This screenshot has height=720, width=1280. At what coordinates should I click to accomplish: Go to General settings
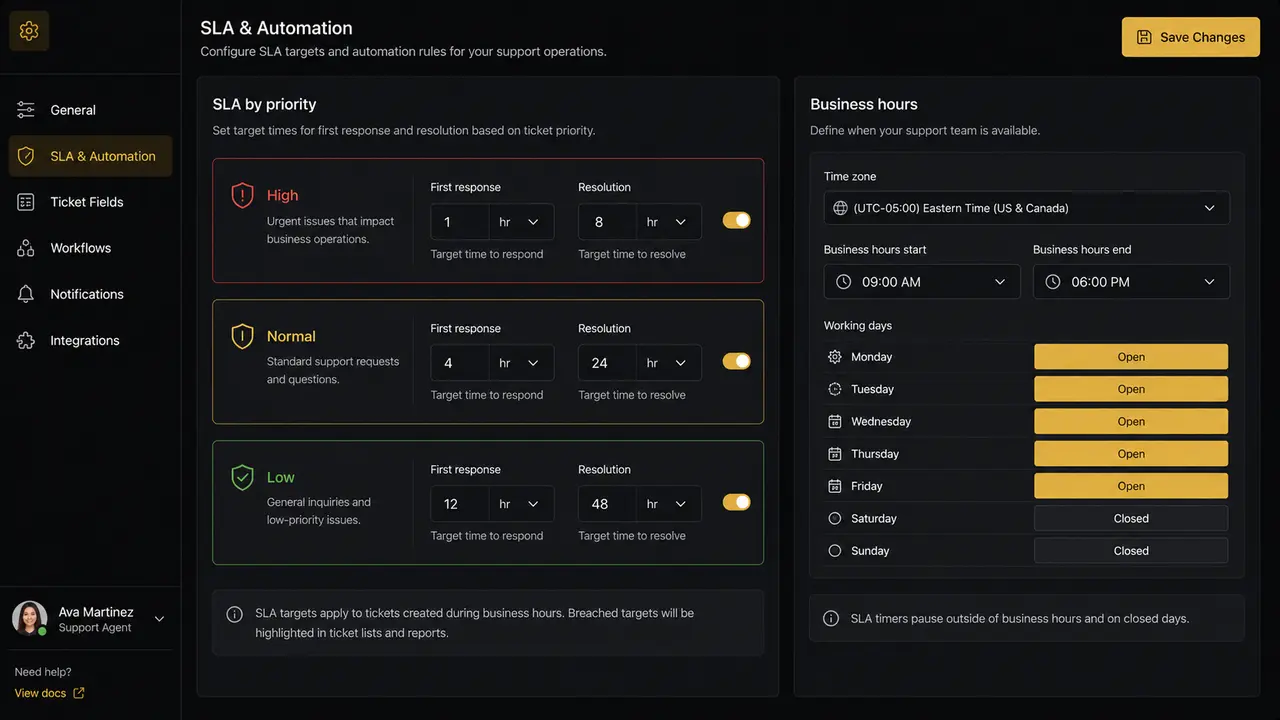point(90,110)
